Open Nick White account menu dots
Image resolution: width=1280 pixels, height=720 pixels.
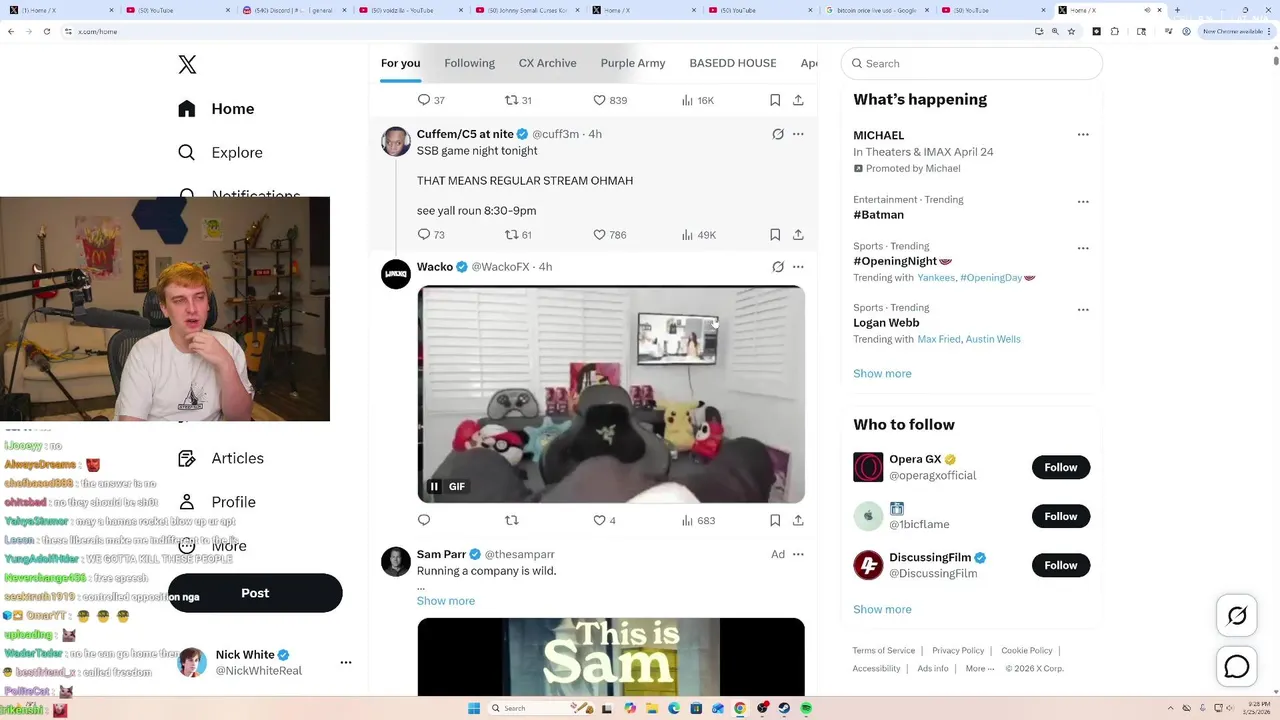tap(346, 662)
